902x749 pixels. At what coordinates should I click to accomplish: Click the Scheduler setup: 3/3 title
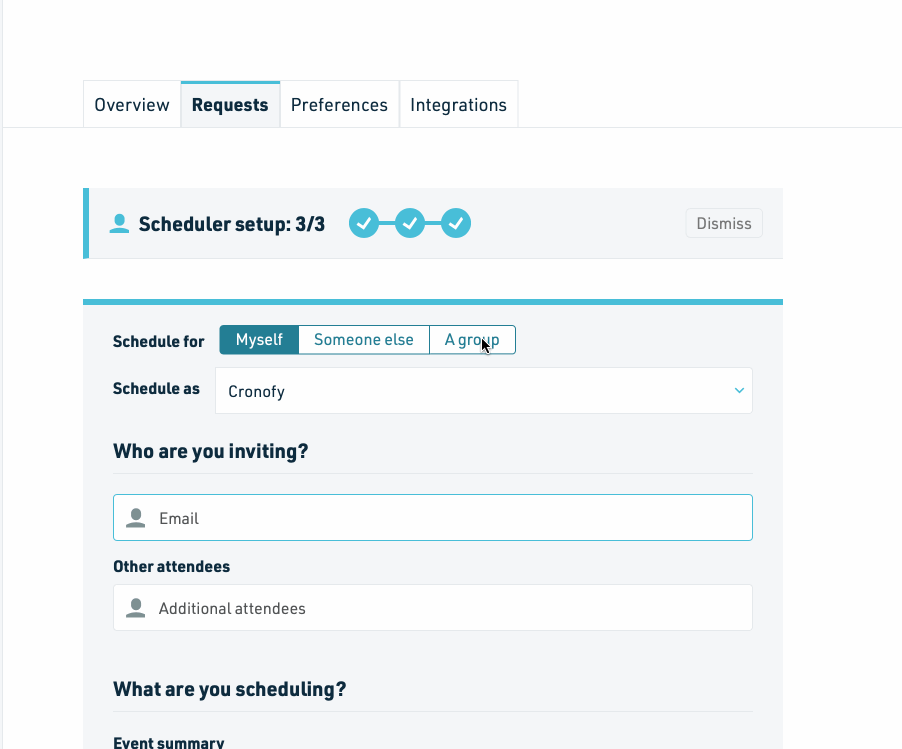point(232,224)
